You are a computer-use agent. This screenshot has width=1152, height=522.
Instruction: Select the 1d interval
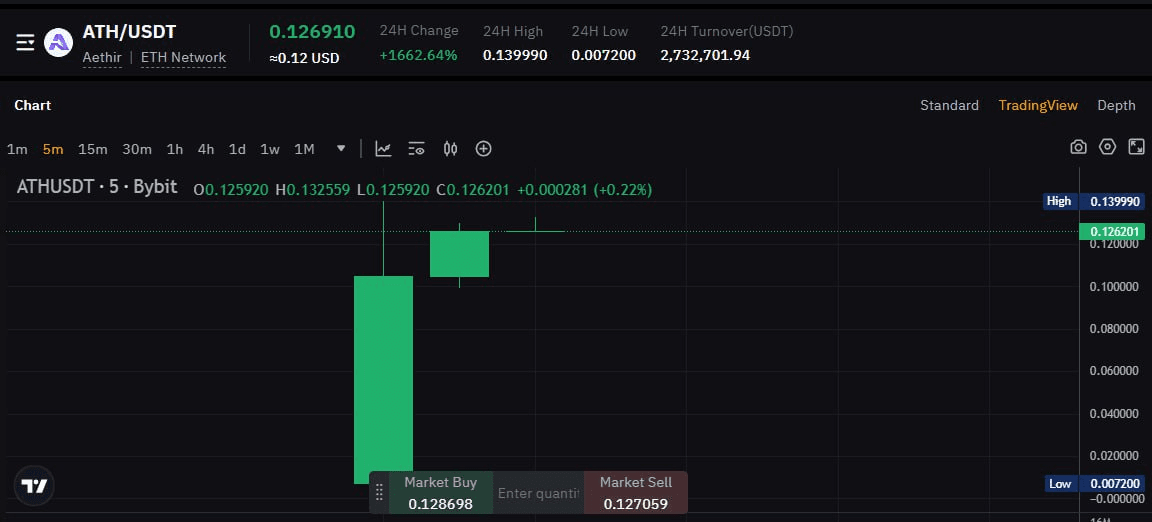237,149
